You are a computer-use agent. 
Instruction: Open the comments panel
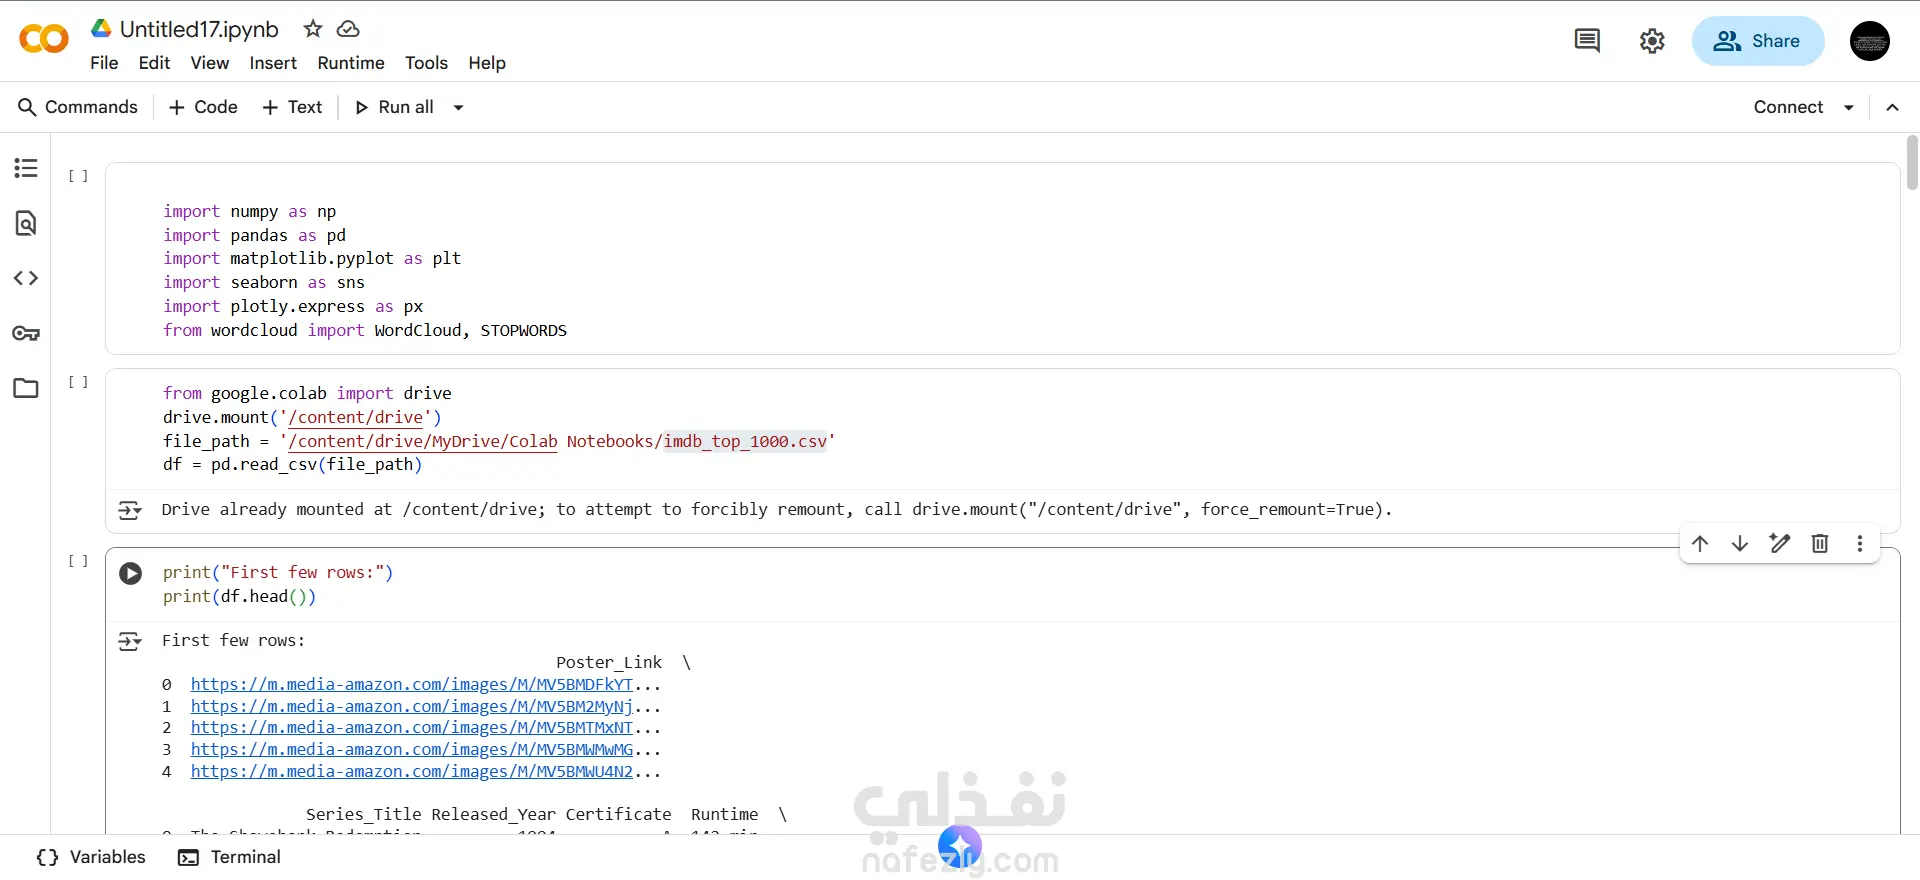(x=1587, y=41)
